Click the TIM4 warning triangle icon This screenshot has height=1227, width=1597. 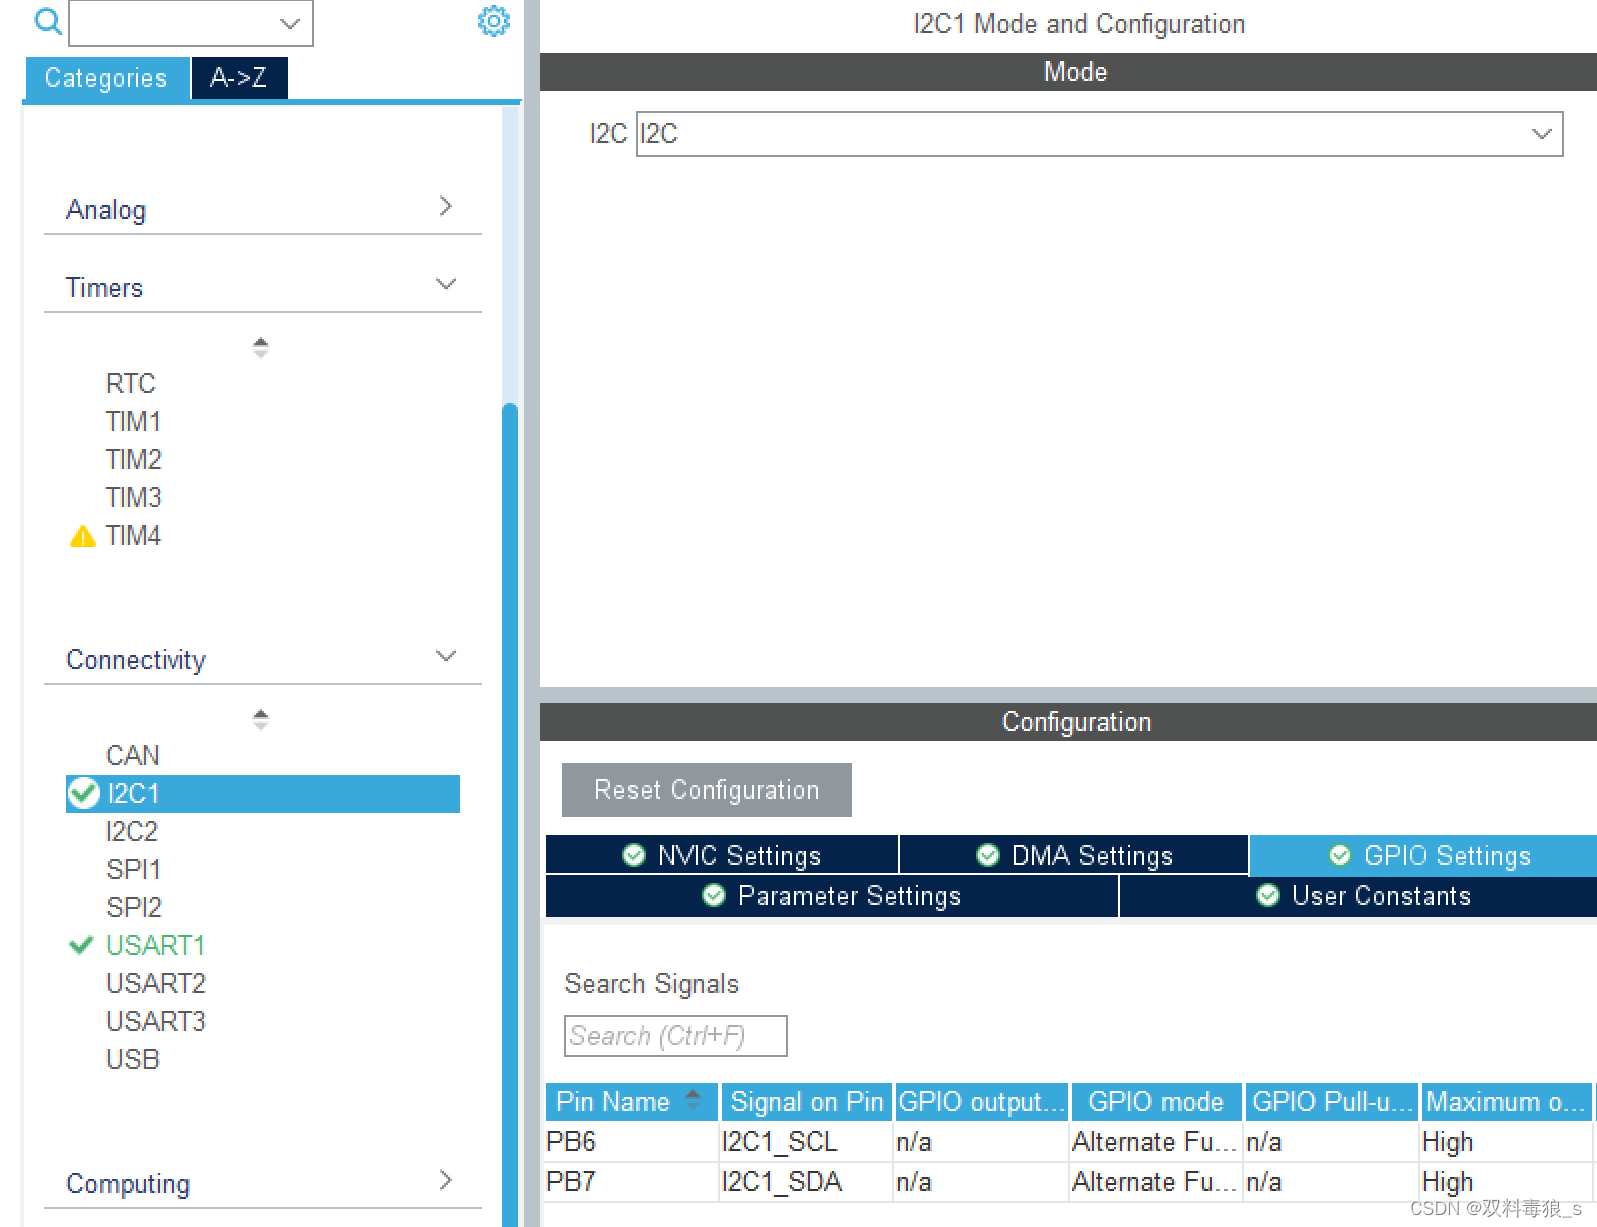pyautogui.click(x=83, y=537)
